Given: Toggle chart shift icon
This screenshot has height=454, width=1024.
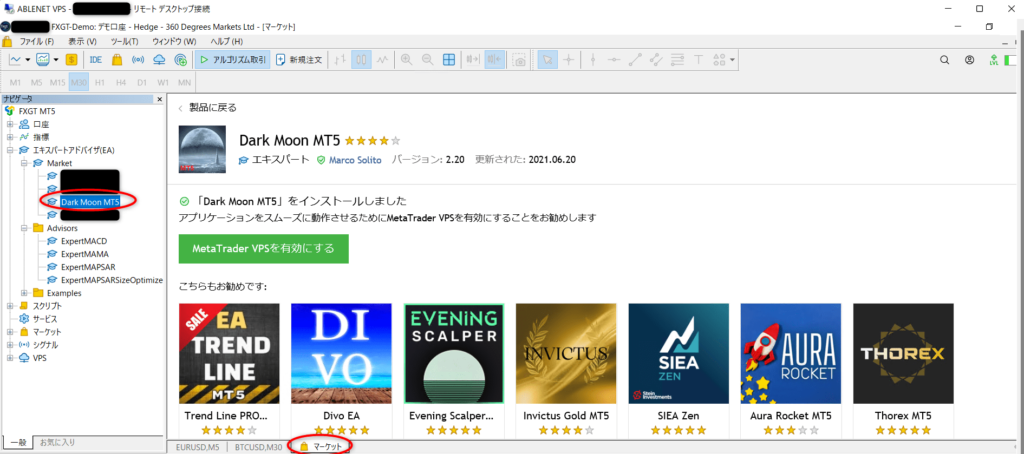Looking at the screenshot, I should click(494, 59).
